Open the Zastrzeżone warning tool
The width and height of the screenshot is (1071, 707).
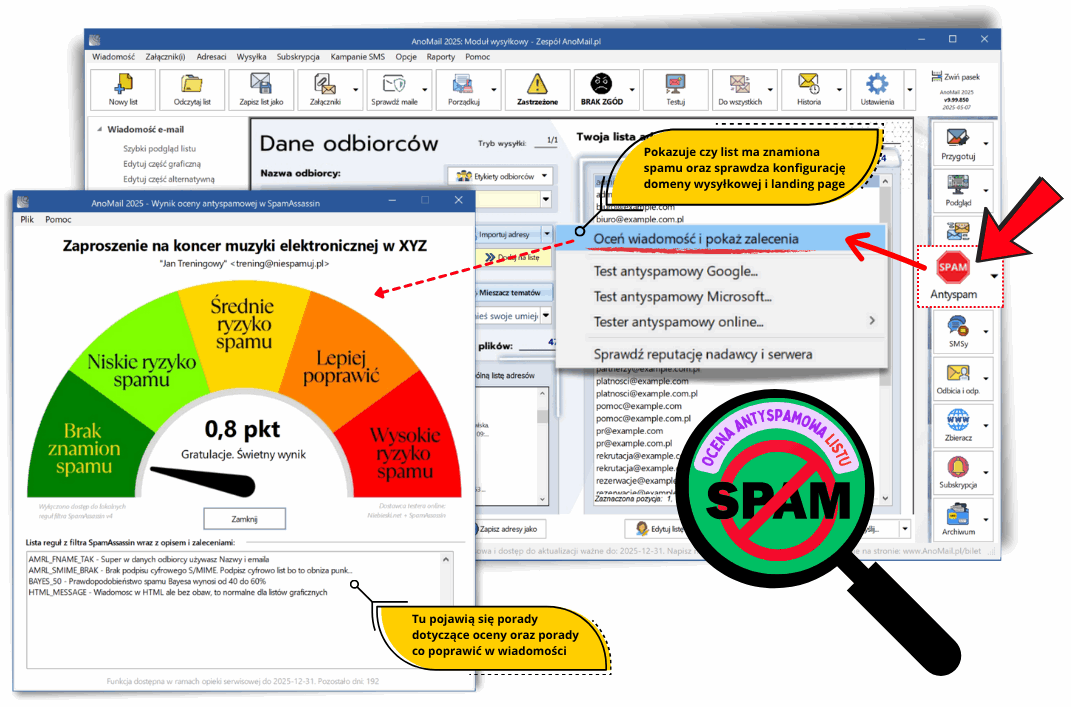(x=537, y=89)
